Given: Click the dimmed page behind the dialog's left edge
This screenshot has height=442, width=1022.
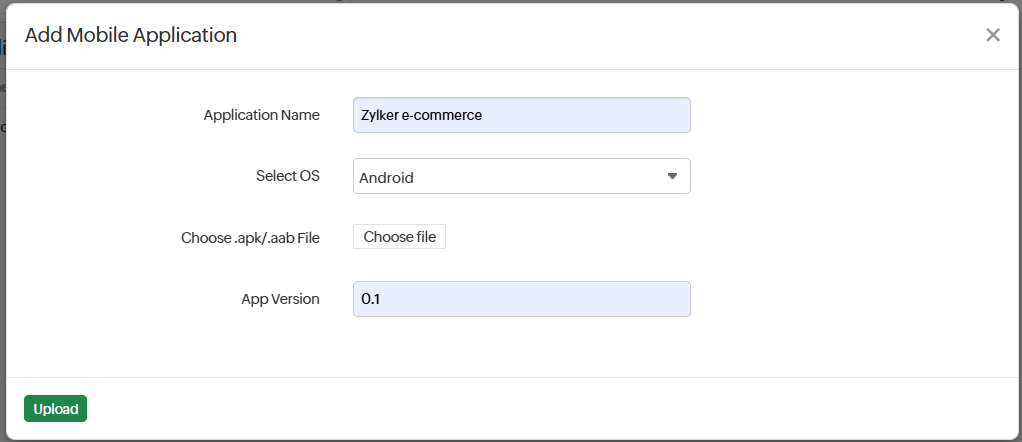Looking at the screenshot, I should [x=2, y=250].
